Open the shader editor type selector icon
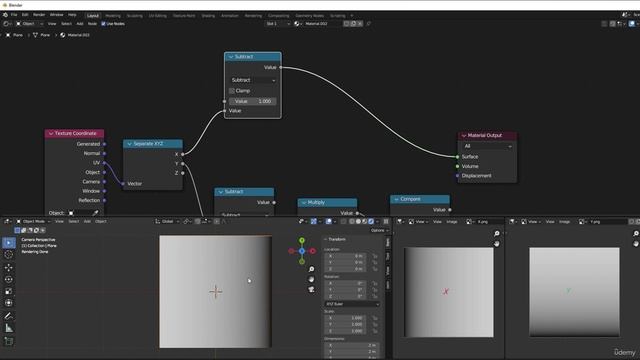The image size is (640, 360). pos(6,24)
